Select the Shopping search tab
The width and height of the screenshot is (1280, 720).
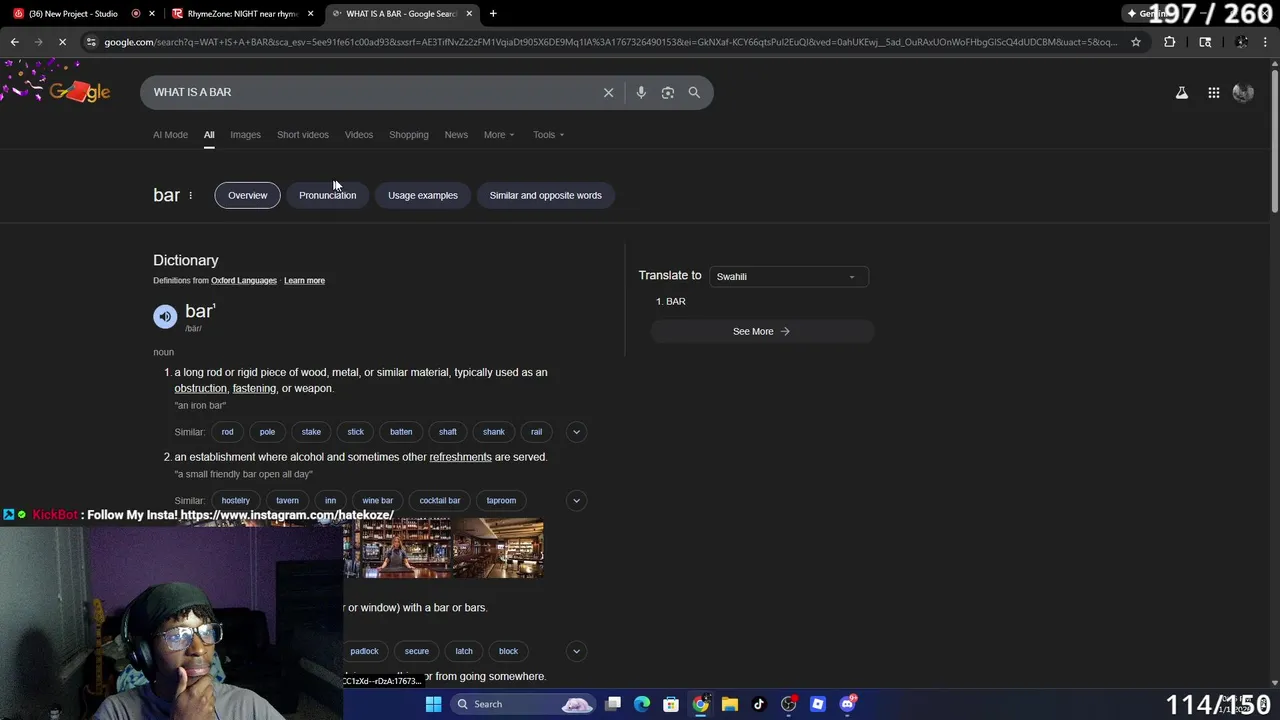[409, 135]
